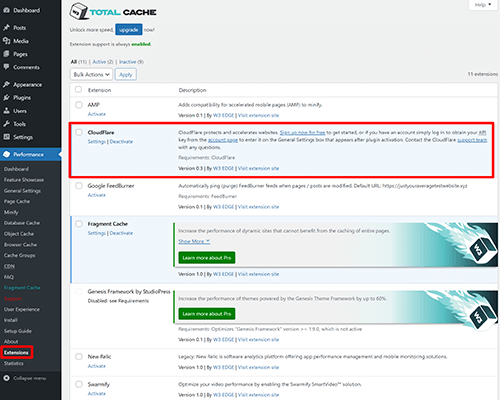Viewport: 500px width, 400px height.
Task: Click the W3 Total Cache logo
Action: 113,12
